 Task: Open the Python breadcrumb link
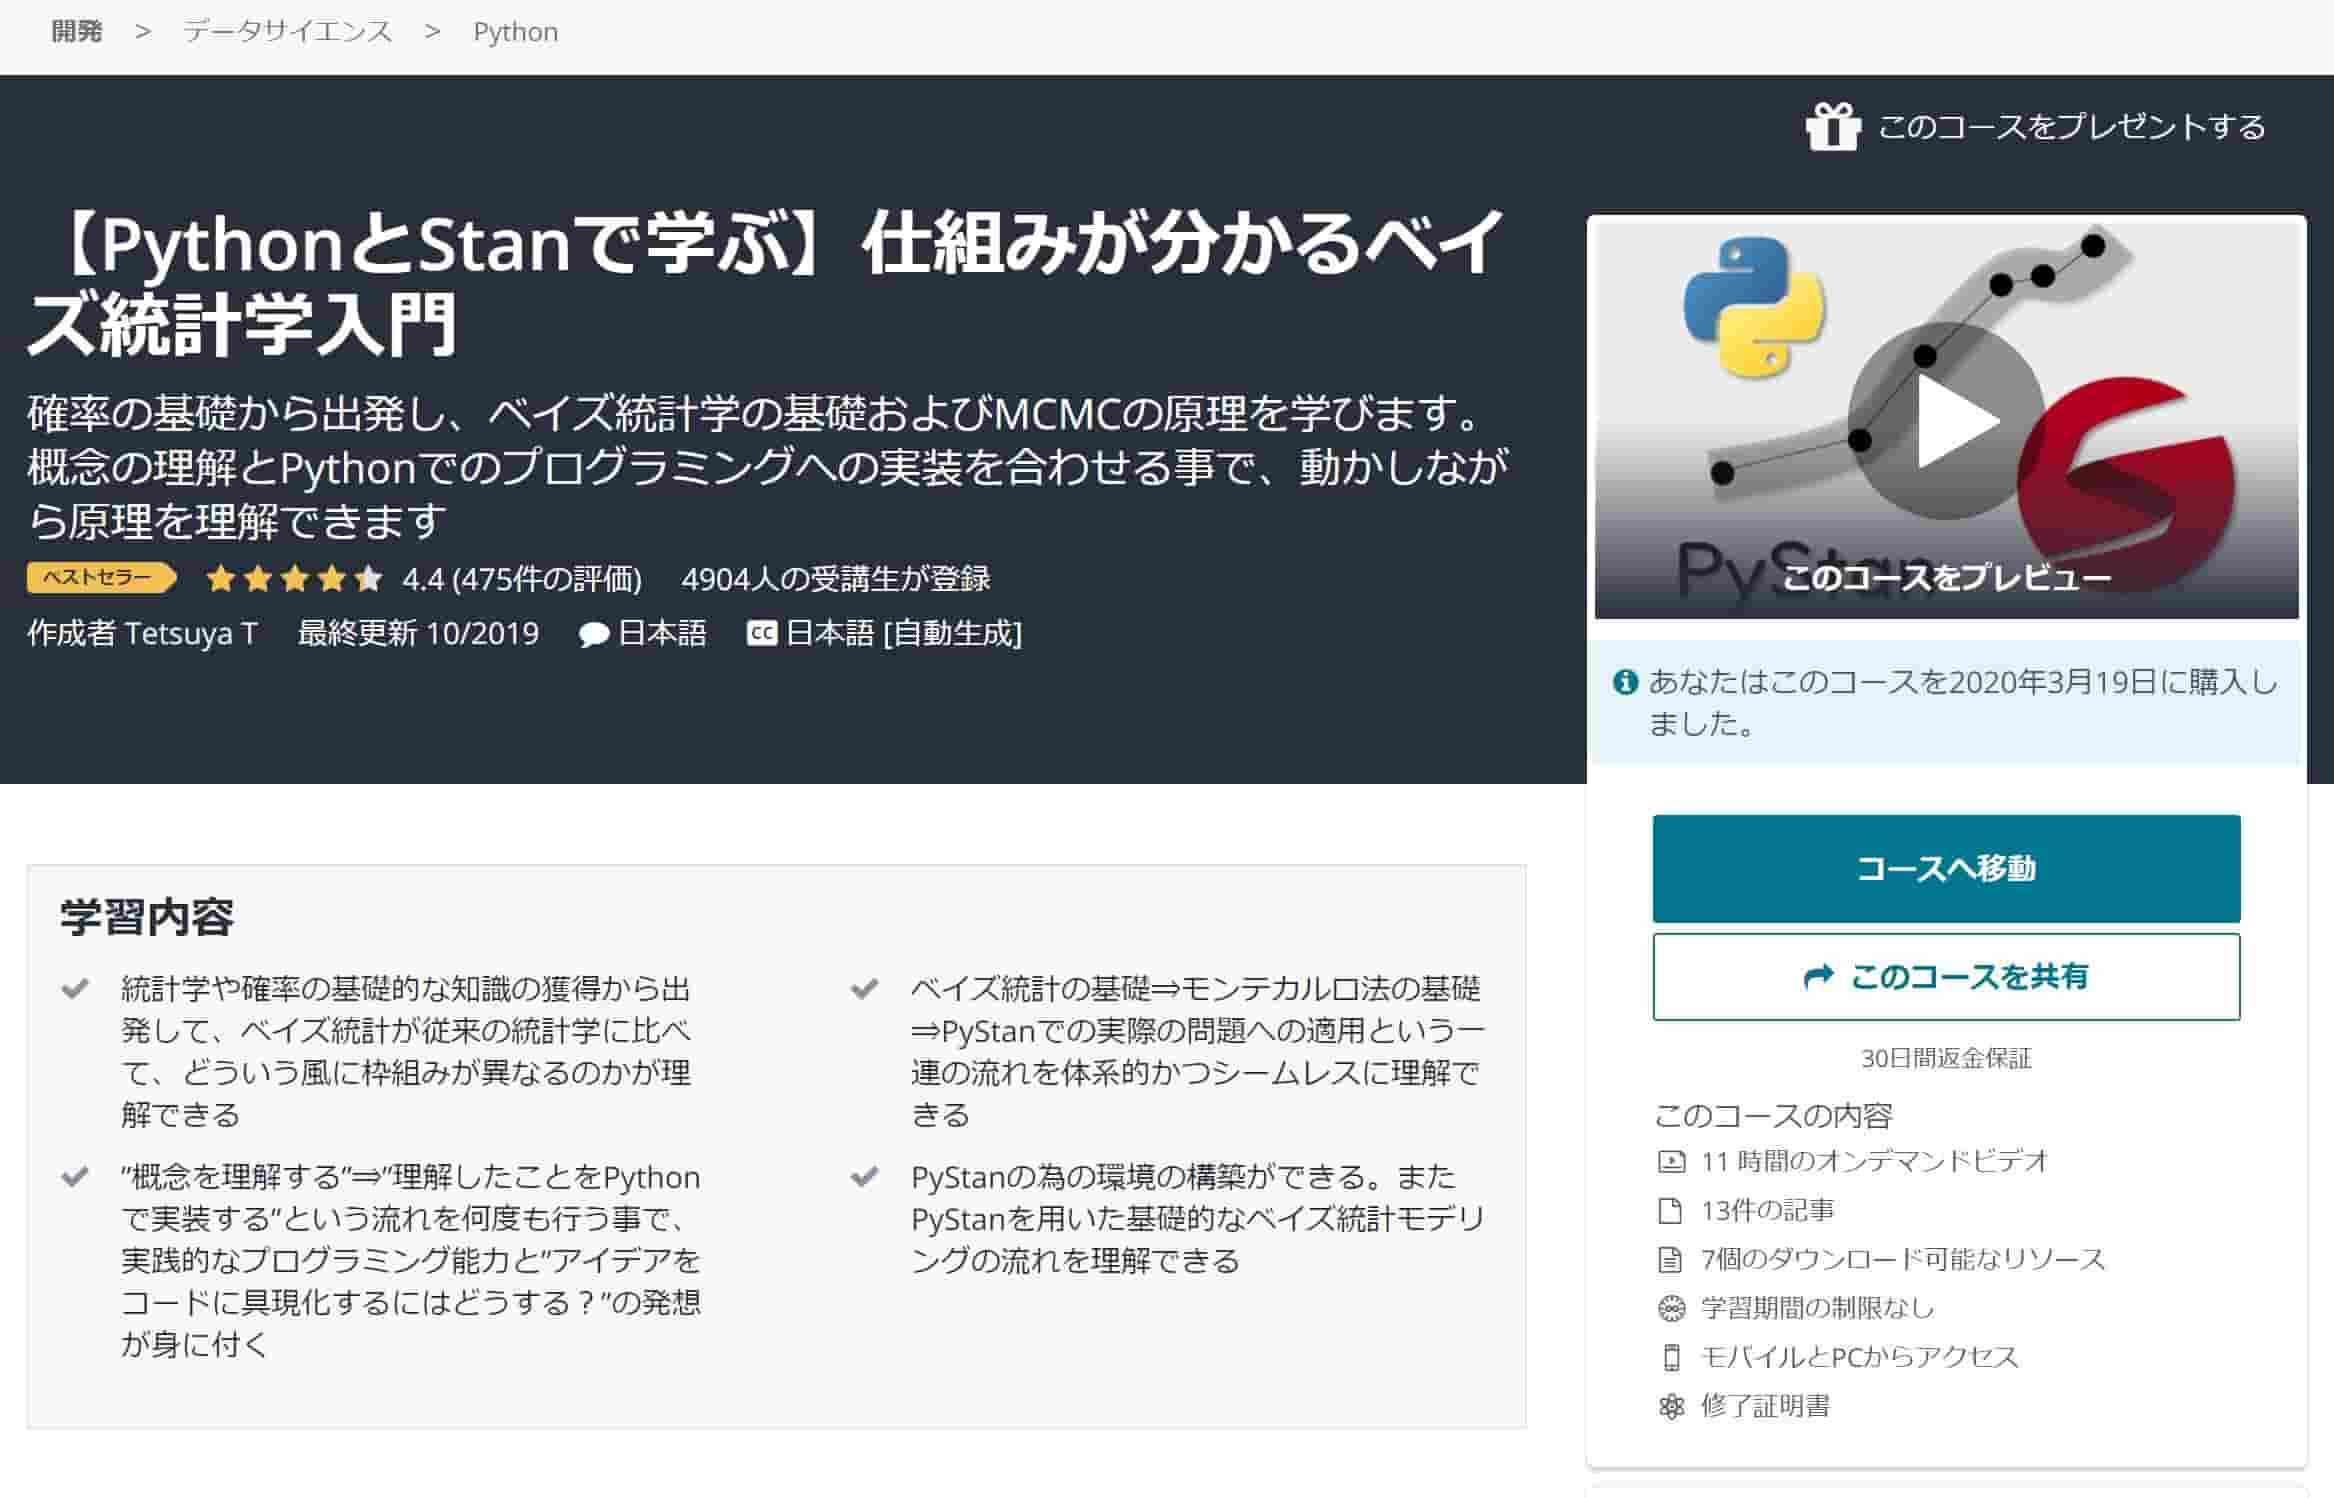coord(516,32)
